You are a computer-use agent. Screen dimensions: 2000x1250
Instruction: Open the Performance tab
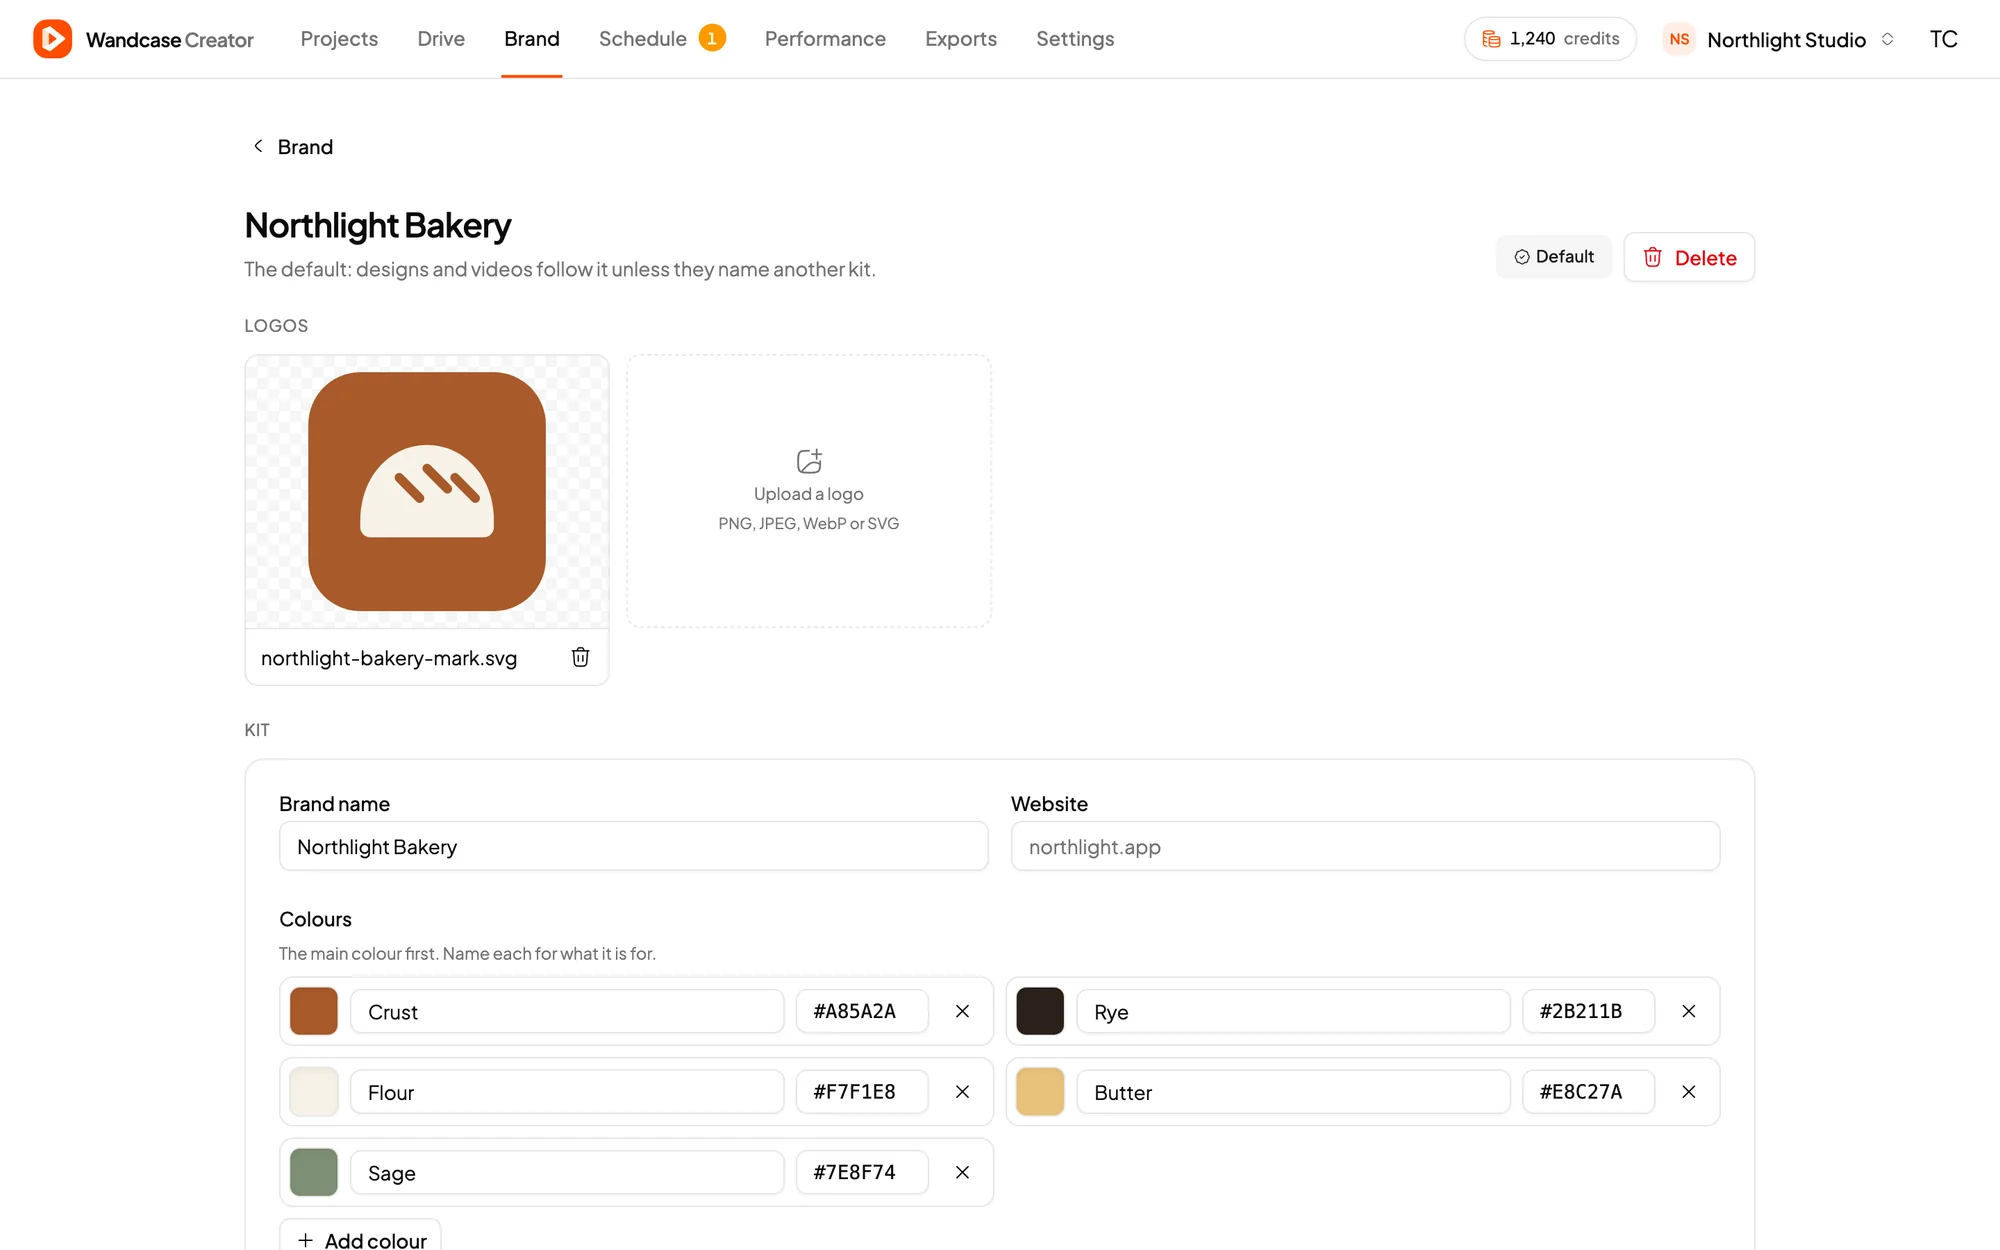pos(825,39)
